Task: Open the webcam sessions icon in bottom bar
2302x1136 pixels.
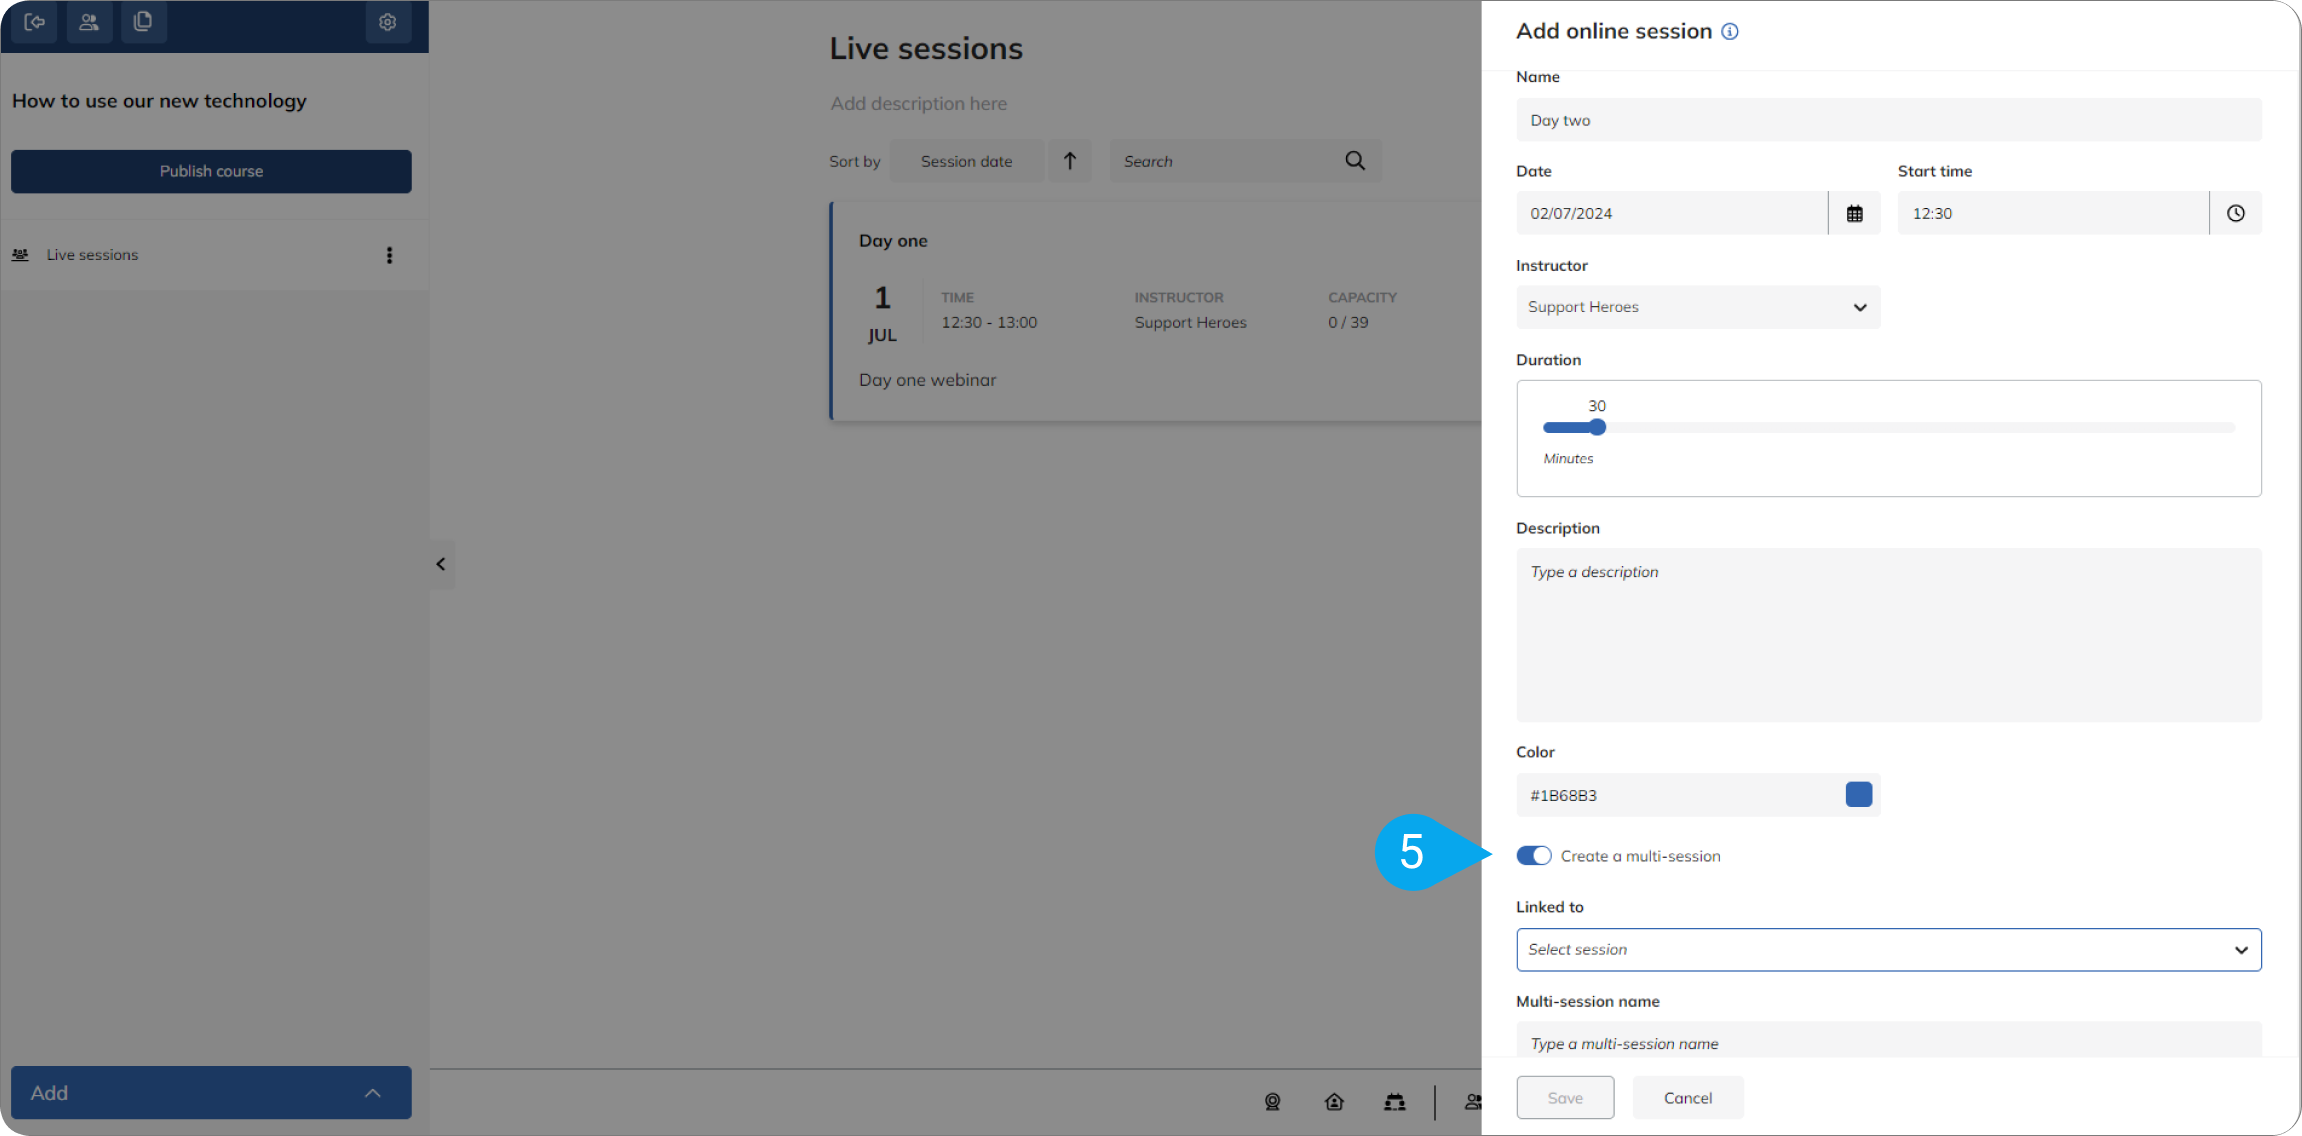Action: [1272, 1102]
